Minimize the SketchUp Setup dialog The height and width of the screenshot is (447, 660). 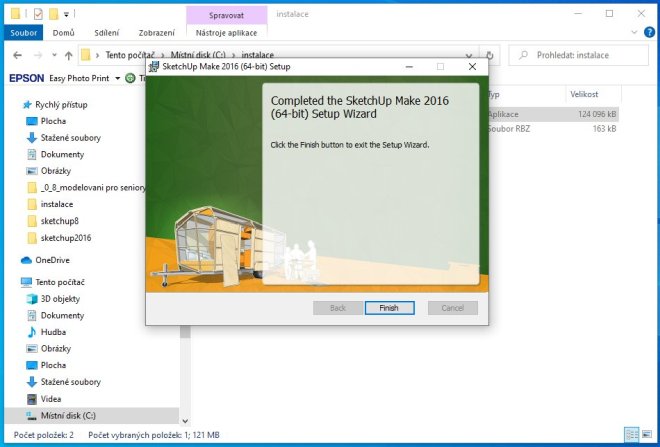pos(409,67)
